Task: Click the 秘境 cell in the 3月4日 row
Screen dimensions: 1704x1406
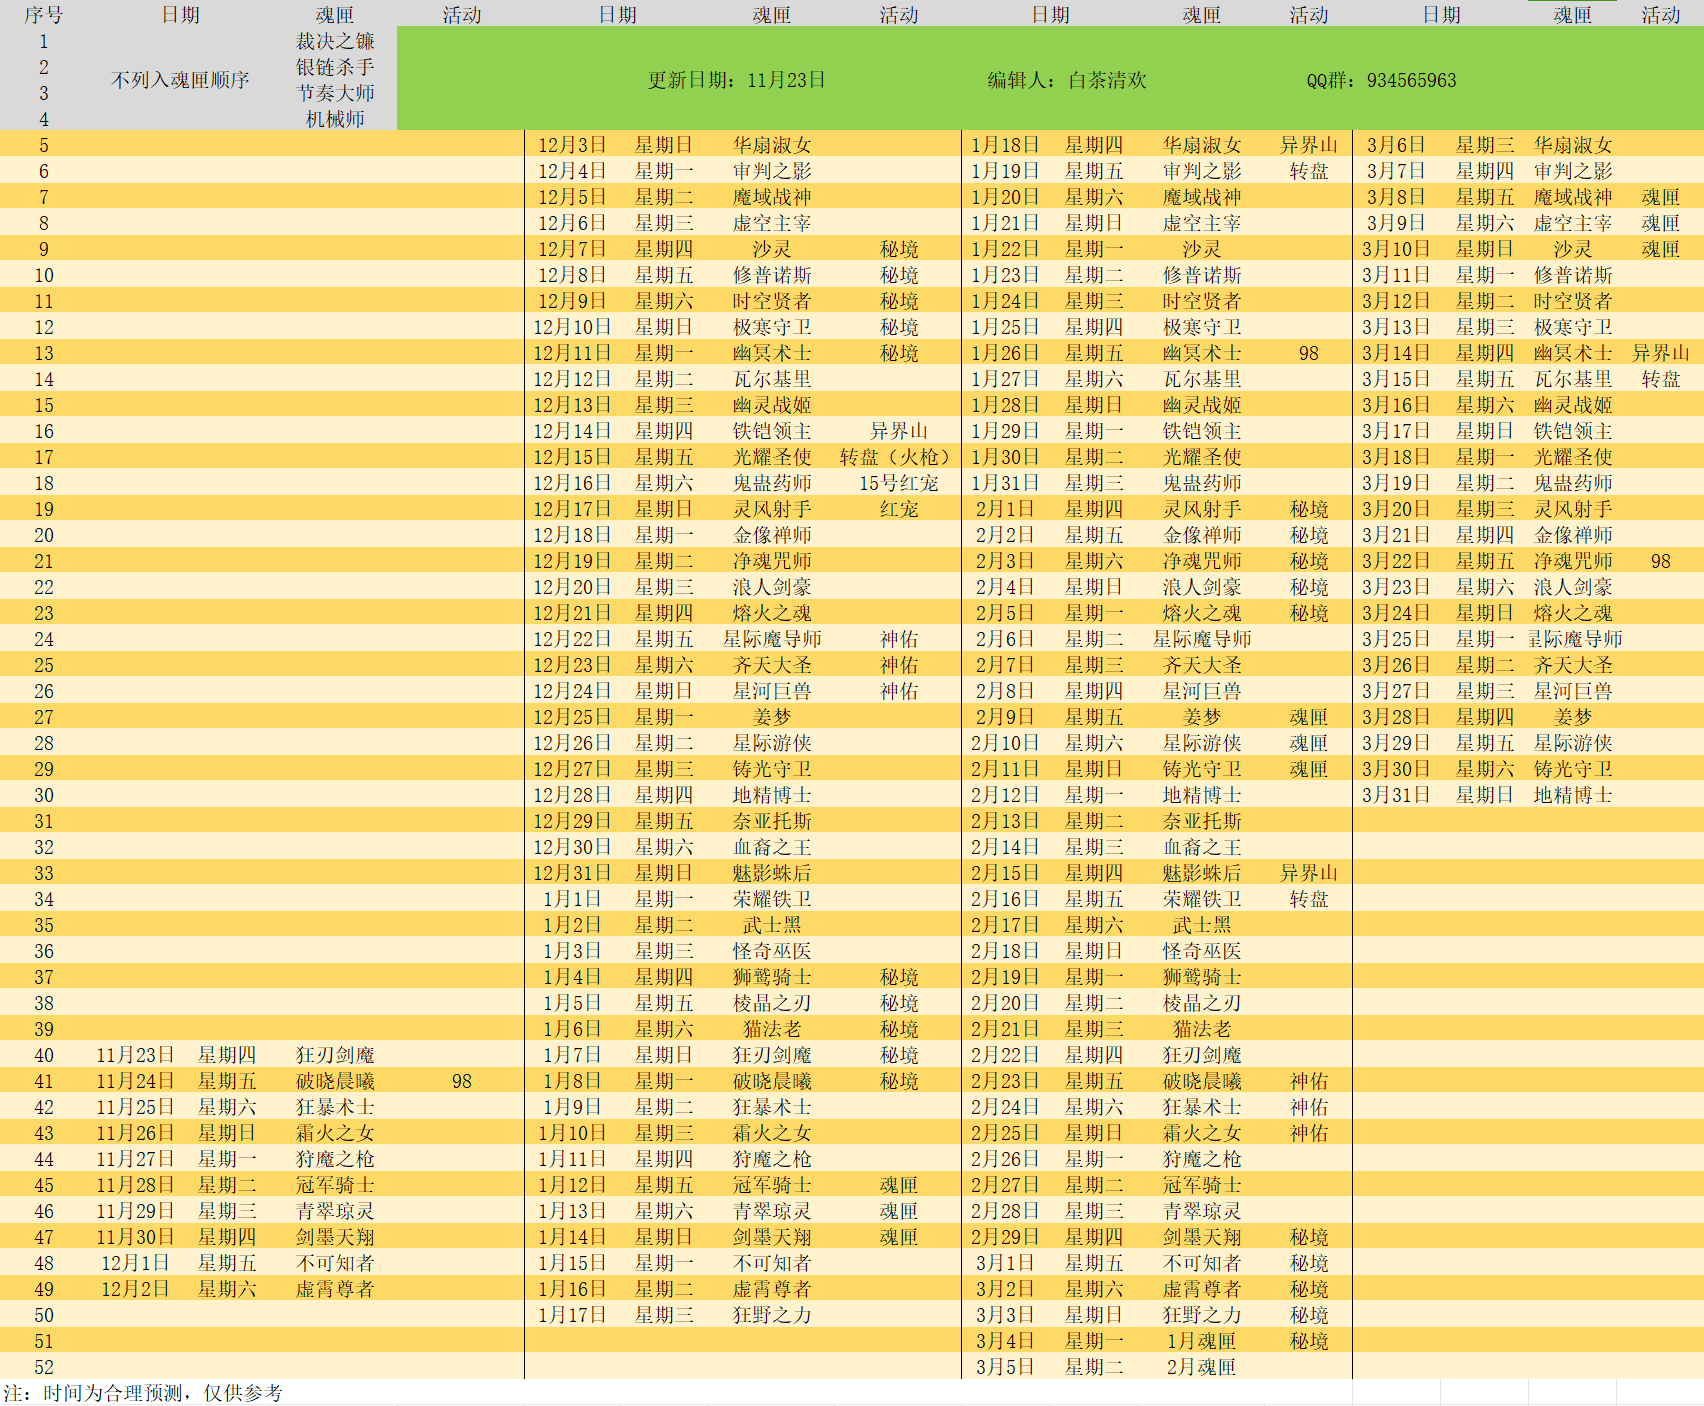Action: pos(1308,1341)
